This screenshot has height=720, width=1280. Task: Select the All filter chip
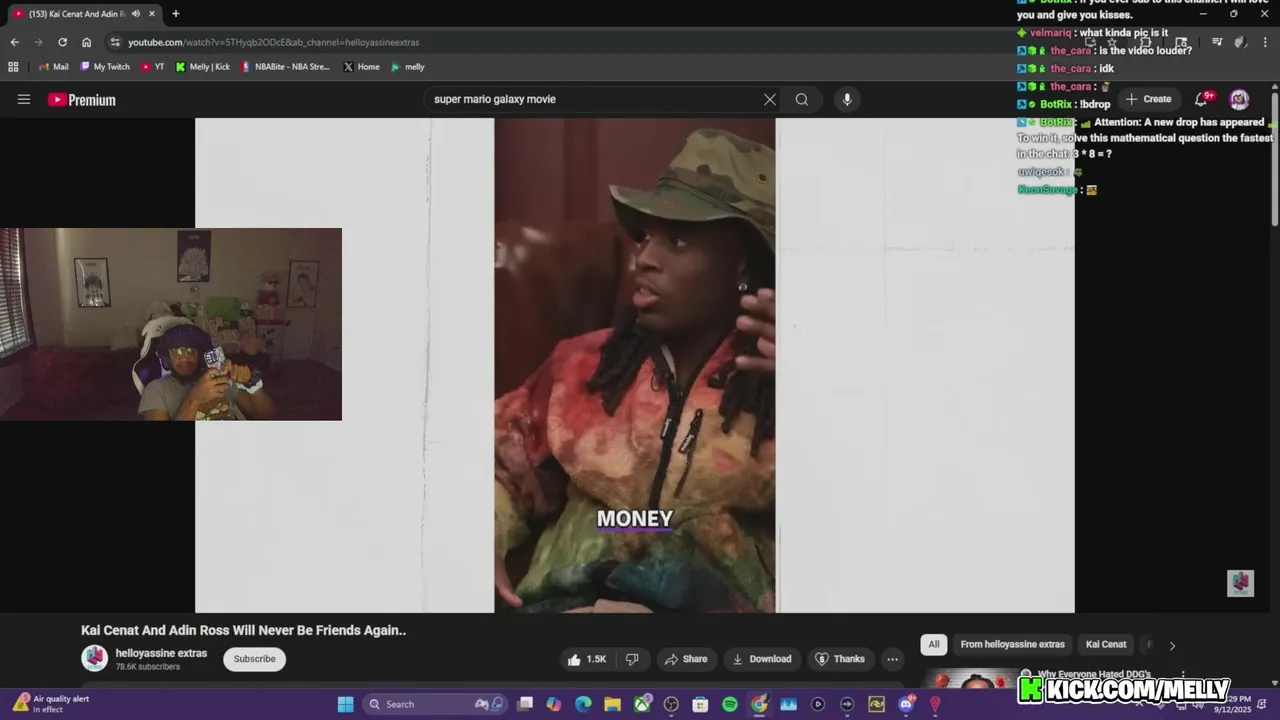[x=934, y=644]
